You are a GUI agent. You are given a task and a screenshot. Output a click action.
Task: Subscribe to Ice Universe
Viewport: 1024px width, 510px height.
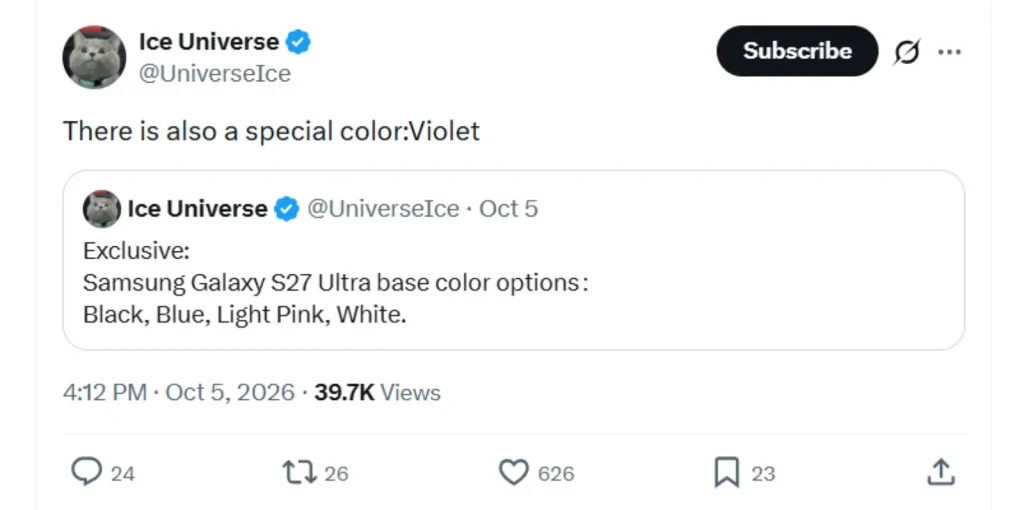point(797,51)
